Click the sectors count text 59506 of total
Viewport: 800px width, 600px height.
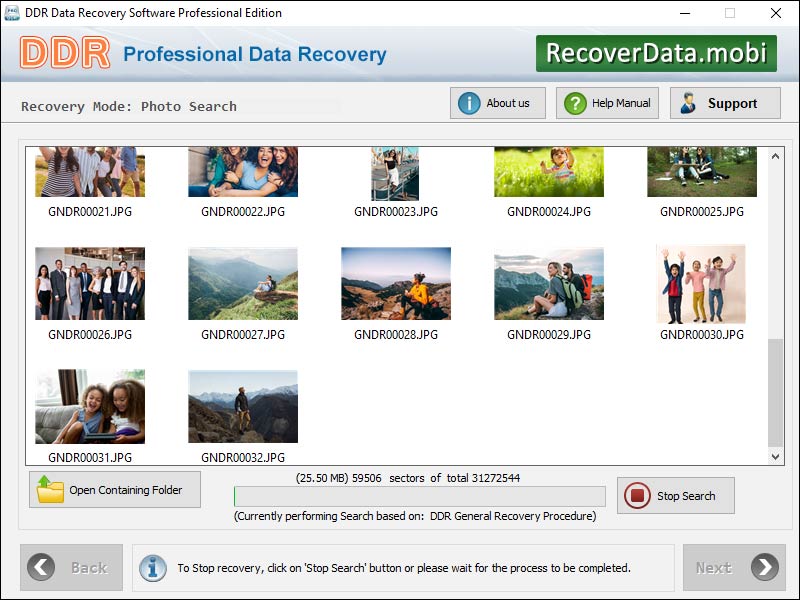pos(408,478)
